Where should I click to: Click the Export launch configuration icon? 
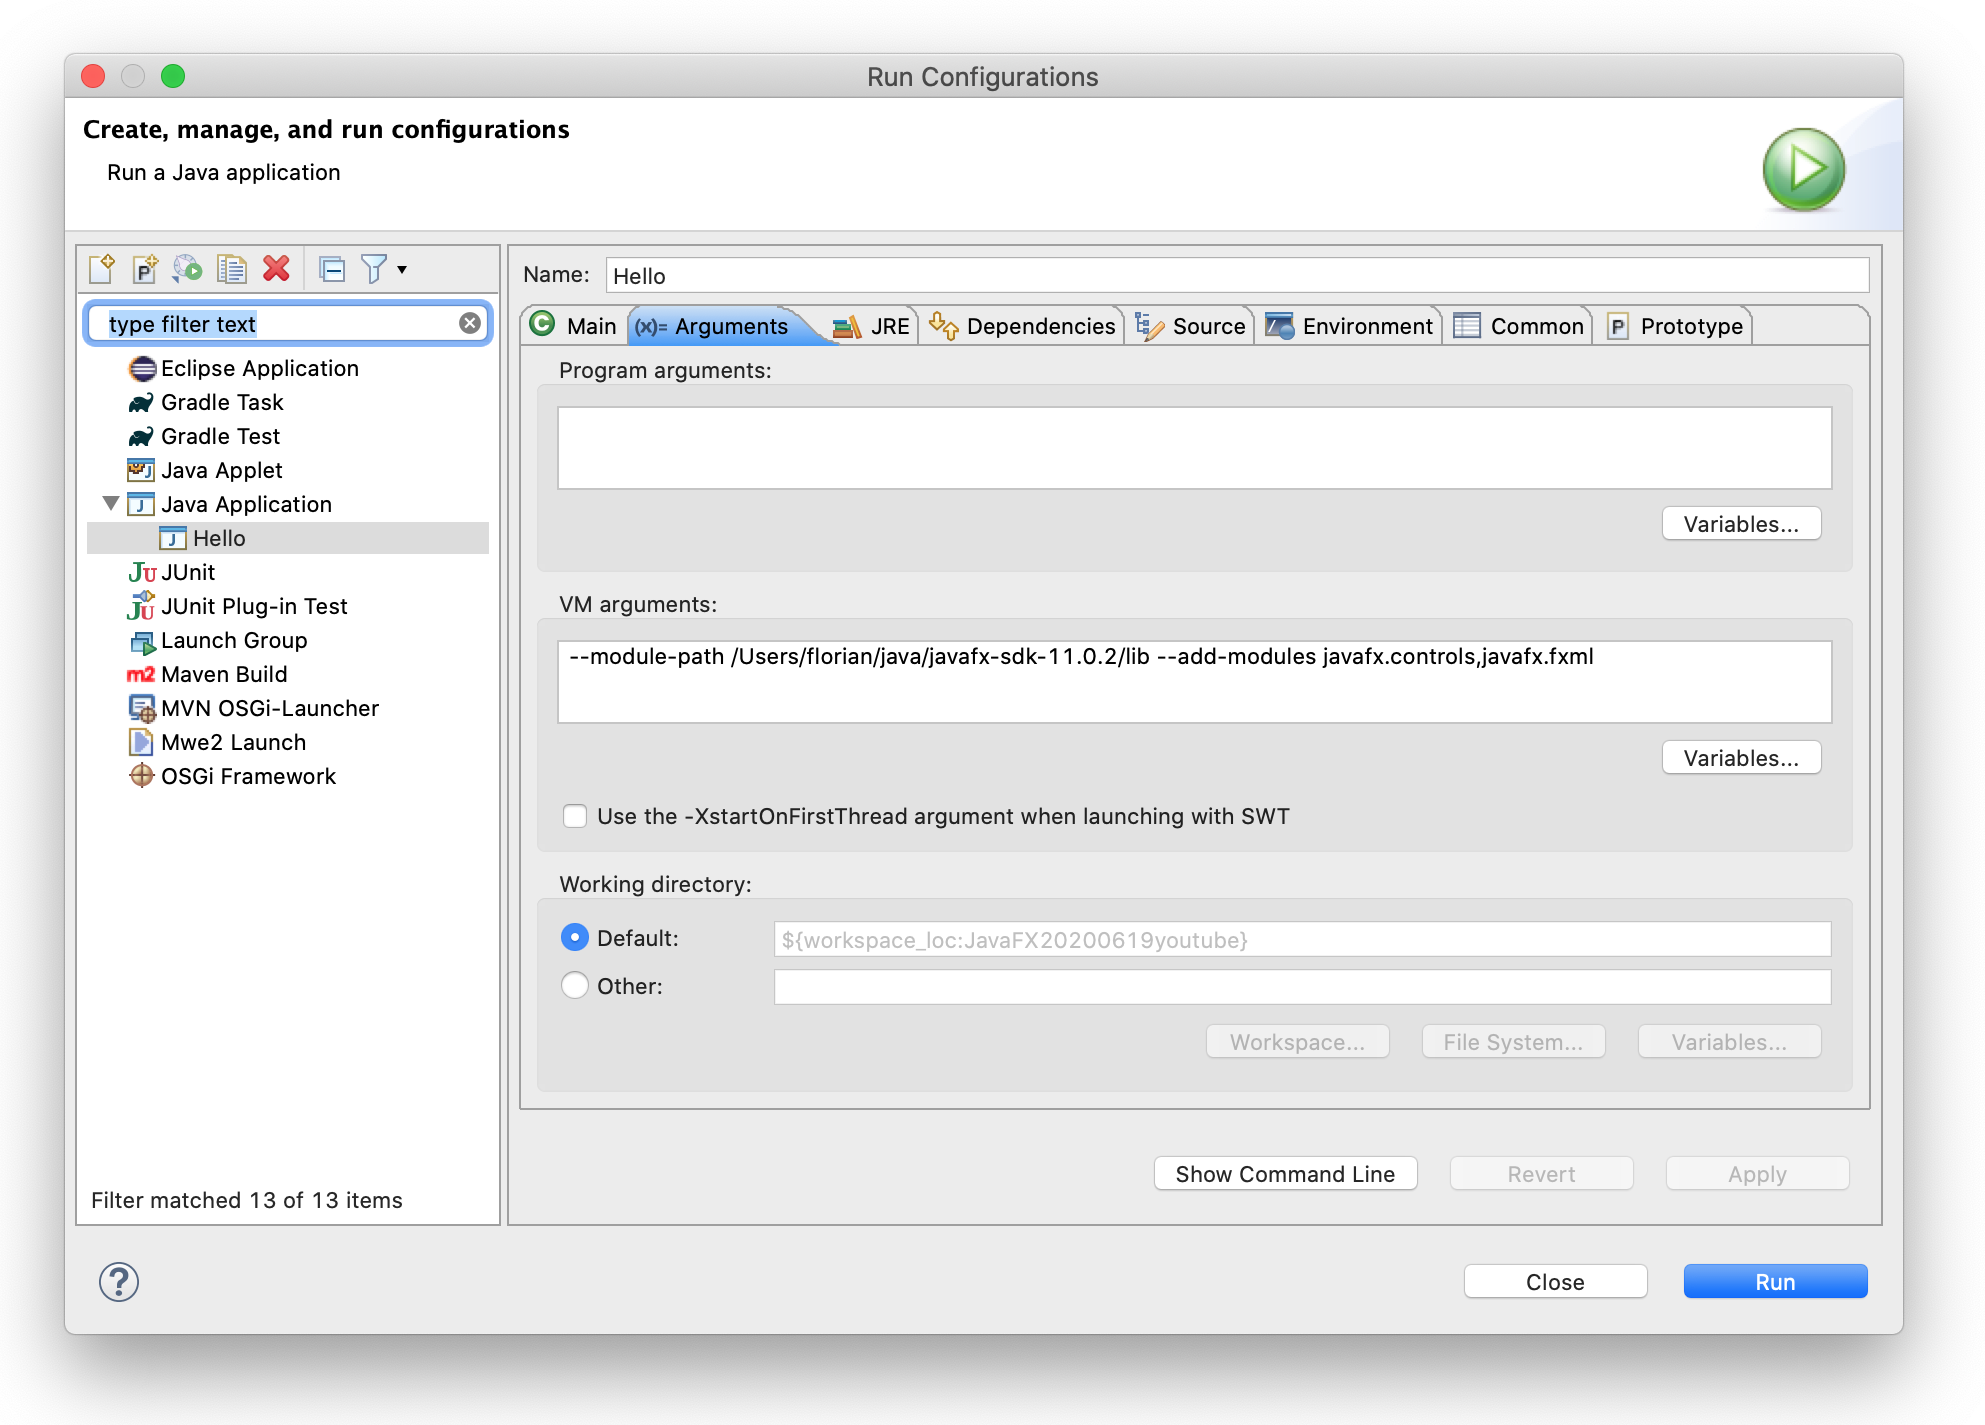pyautogui.click(x=187, y=269)
